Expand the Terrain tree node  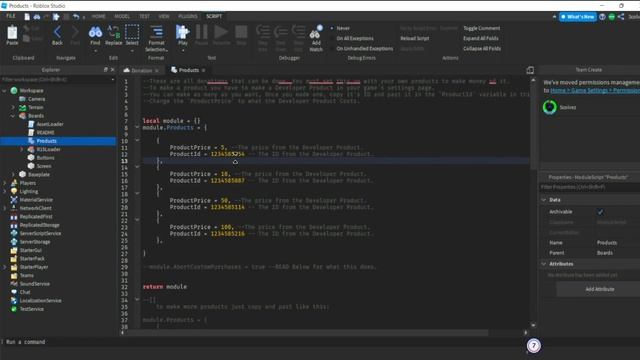[13, 107]
